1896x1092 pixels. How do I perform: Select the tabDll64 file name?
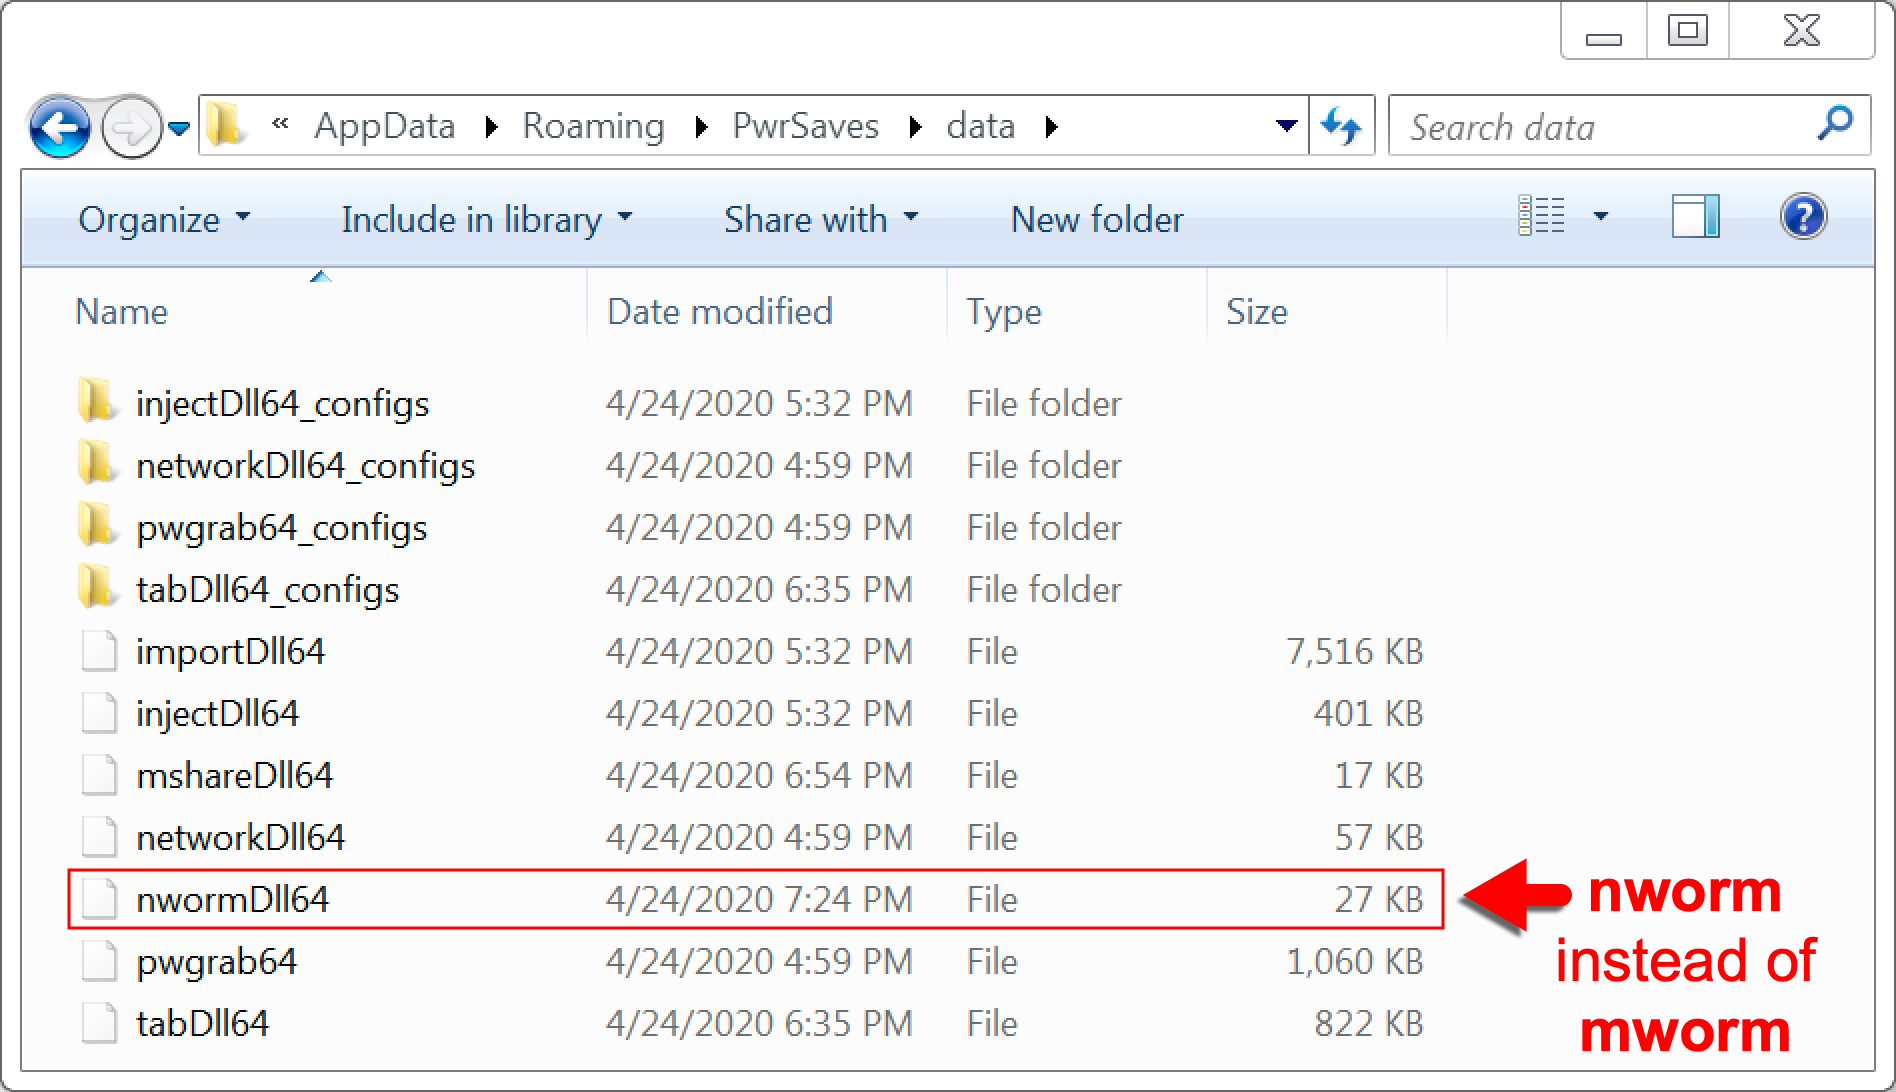(x=203, y=1024)
